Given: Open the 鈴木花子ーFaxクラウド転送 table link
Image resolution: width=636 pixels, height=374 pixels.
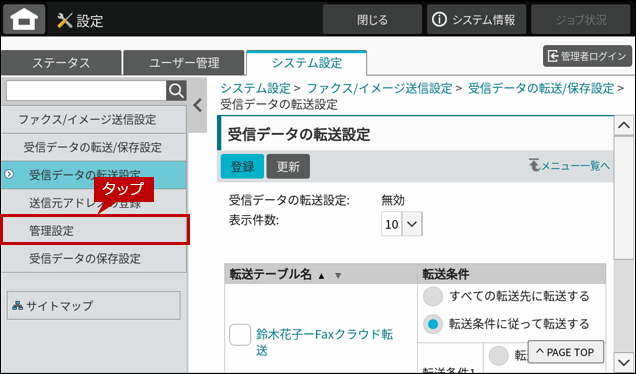Looking at the screenshot, I should pyautogui.click(x=324, y=342).
